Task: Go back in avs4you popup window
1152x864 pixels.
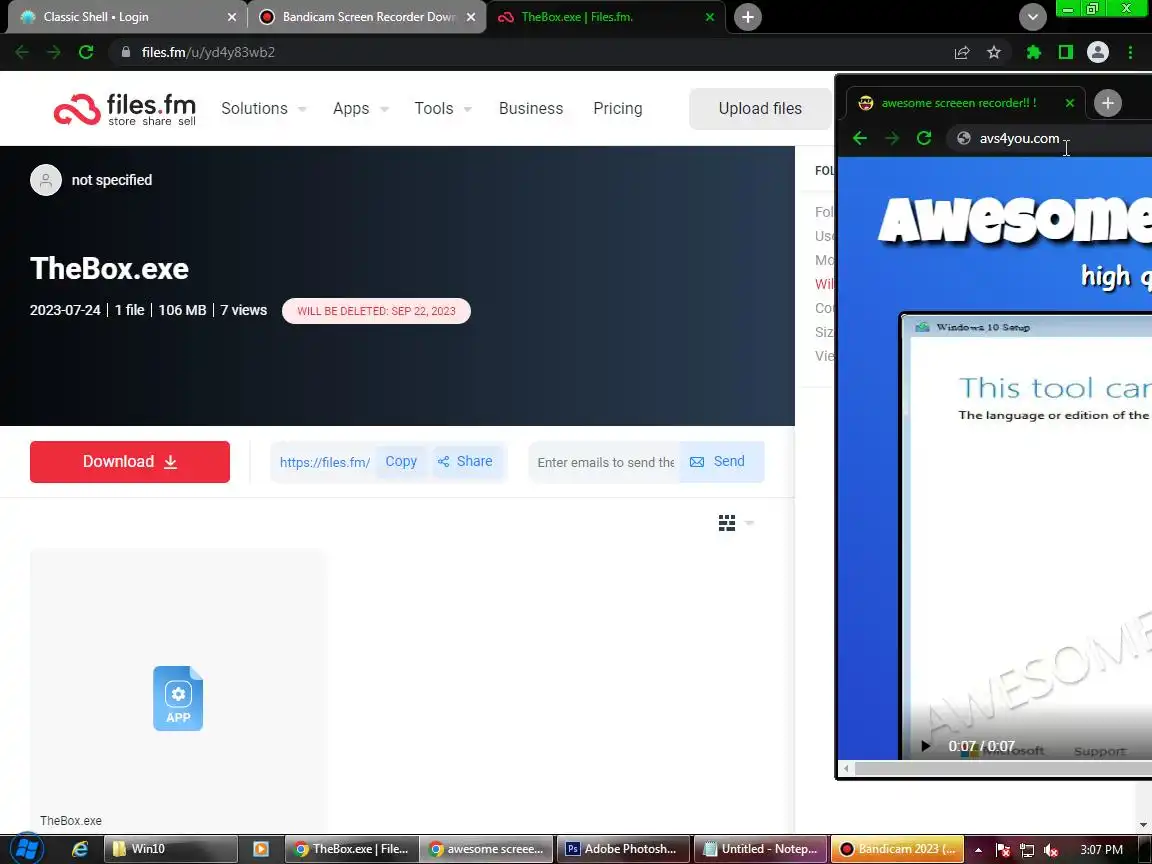Action: [860, 138]
